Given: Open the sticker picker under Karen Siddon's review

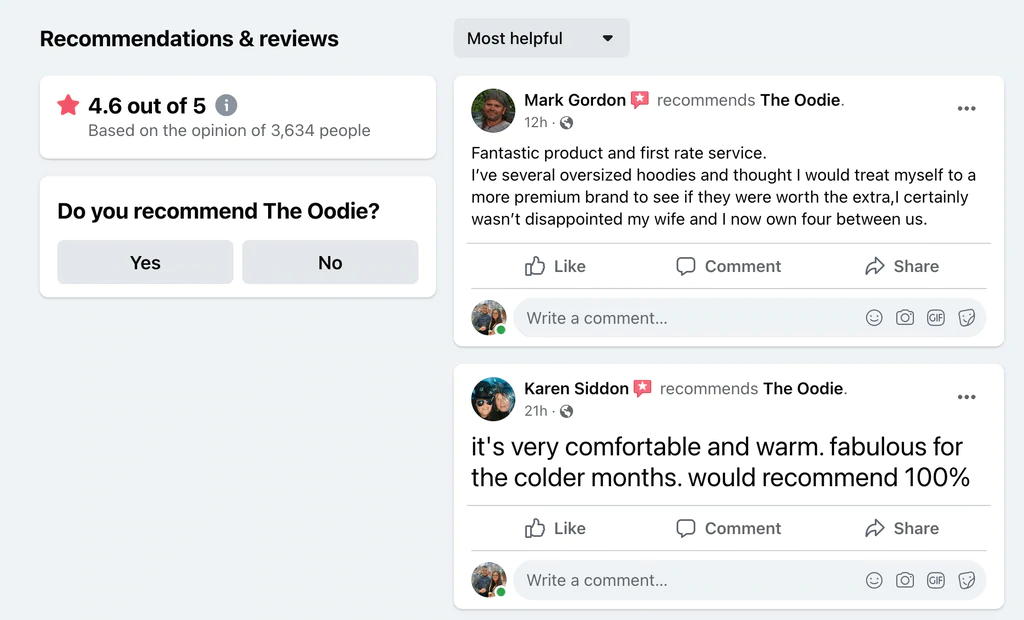Looking at the screenshot, I should (x=967, y=580).
